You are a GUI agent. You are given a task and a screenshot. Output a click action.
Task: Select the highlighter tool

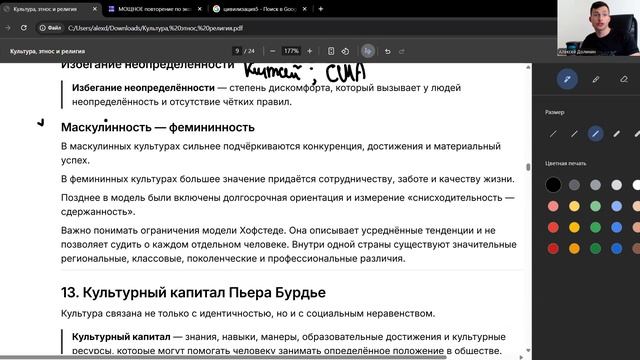596,79
